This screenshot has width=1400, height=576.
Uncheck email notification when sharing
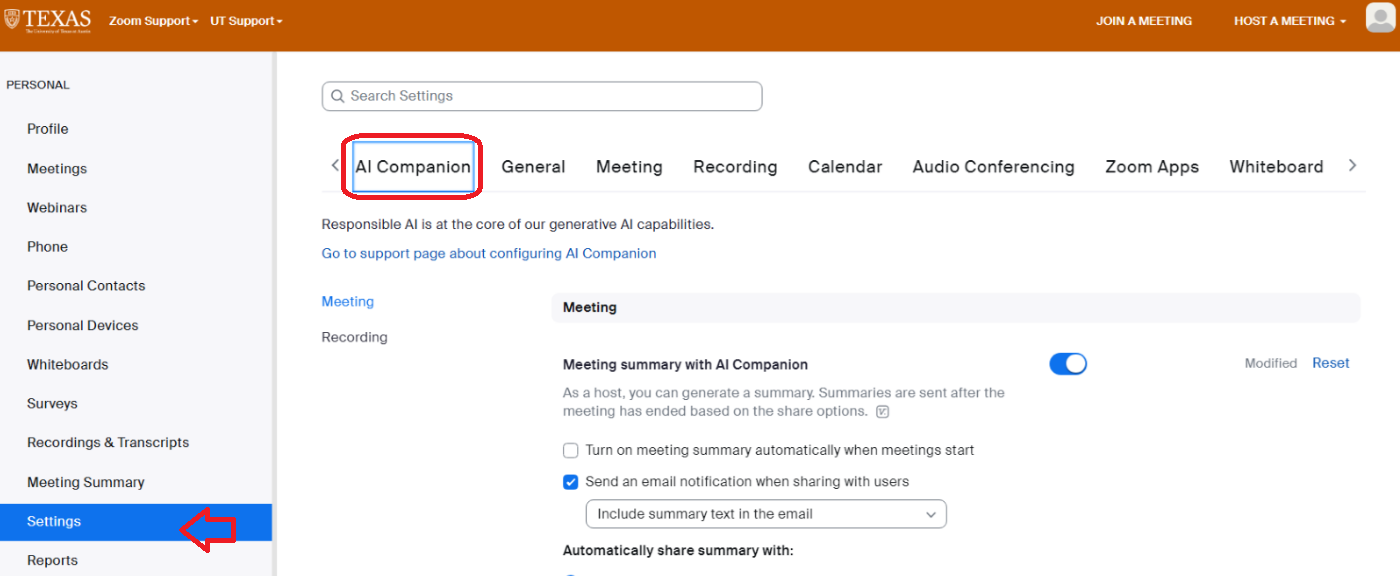[571, 482]
